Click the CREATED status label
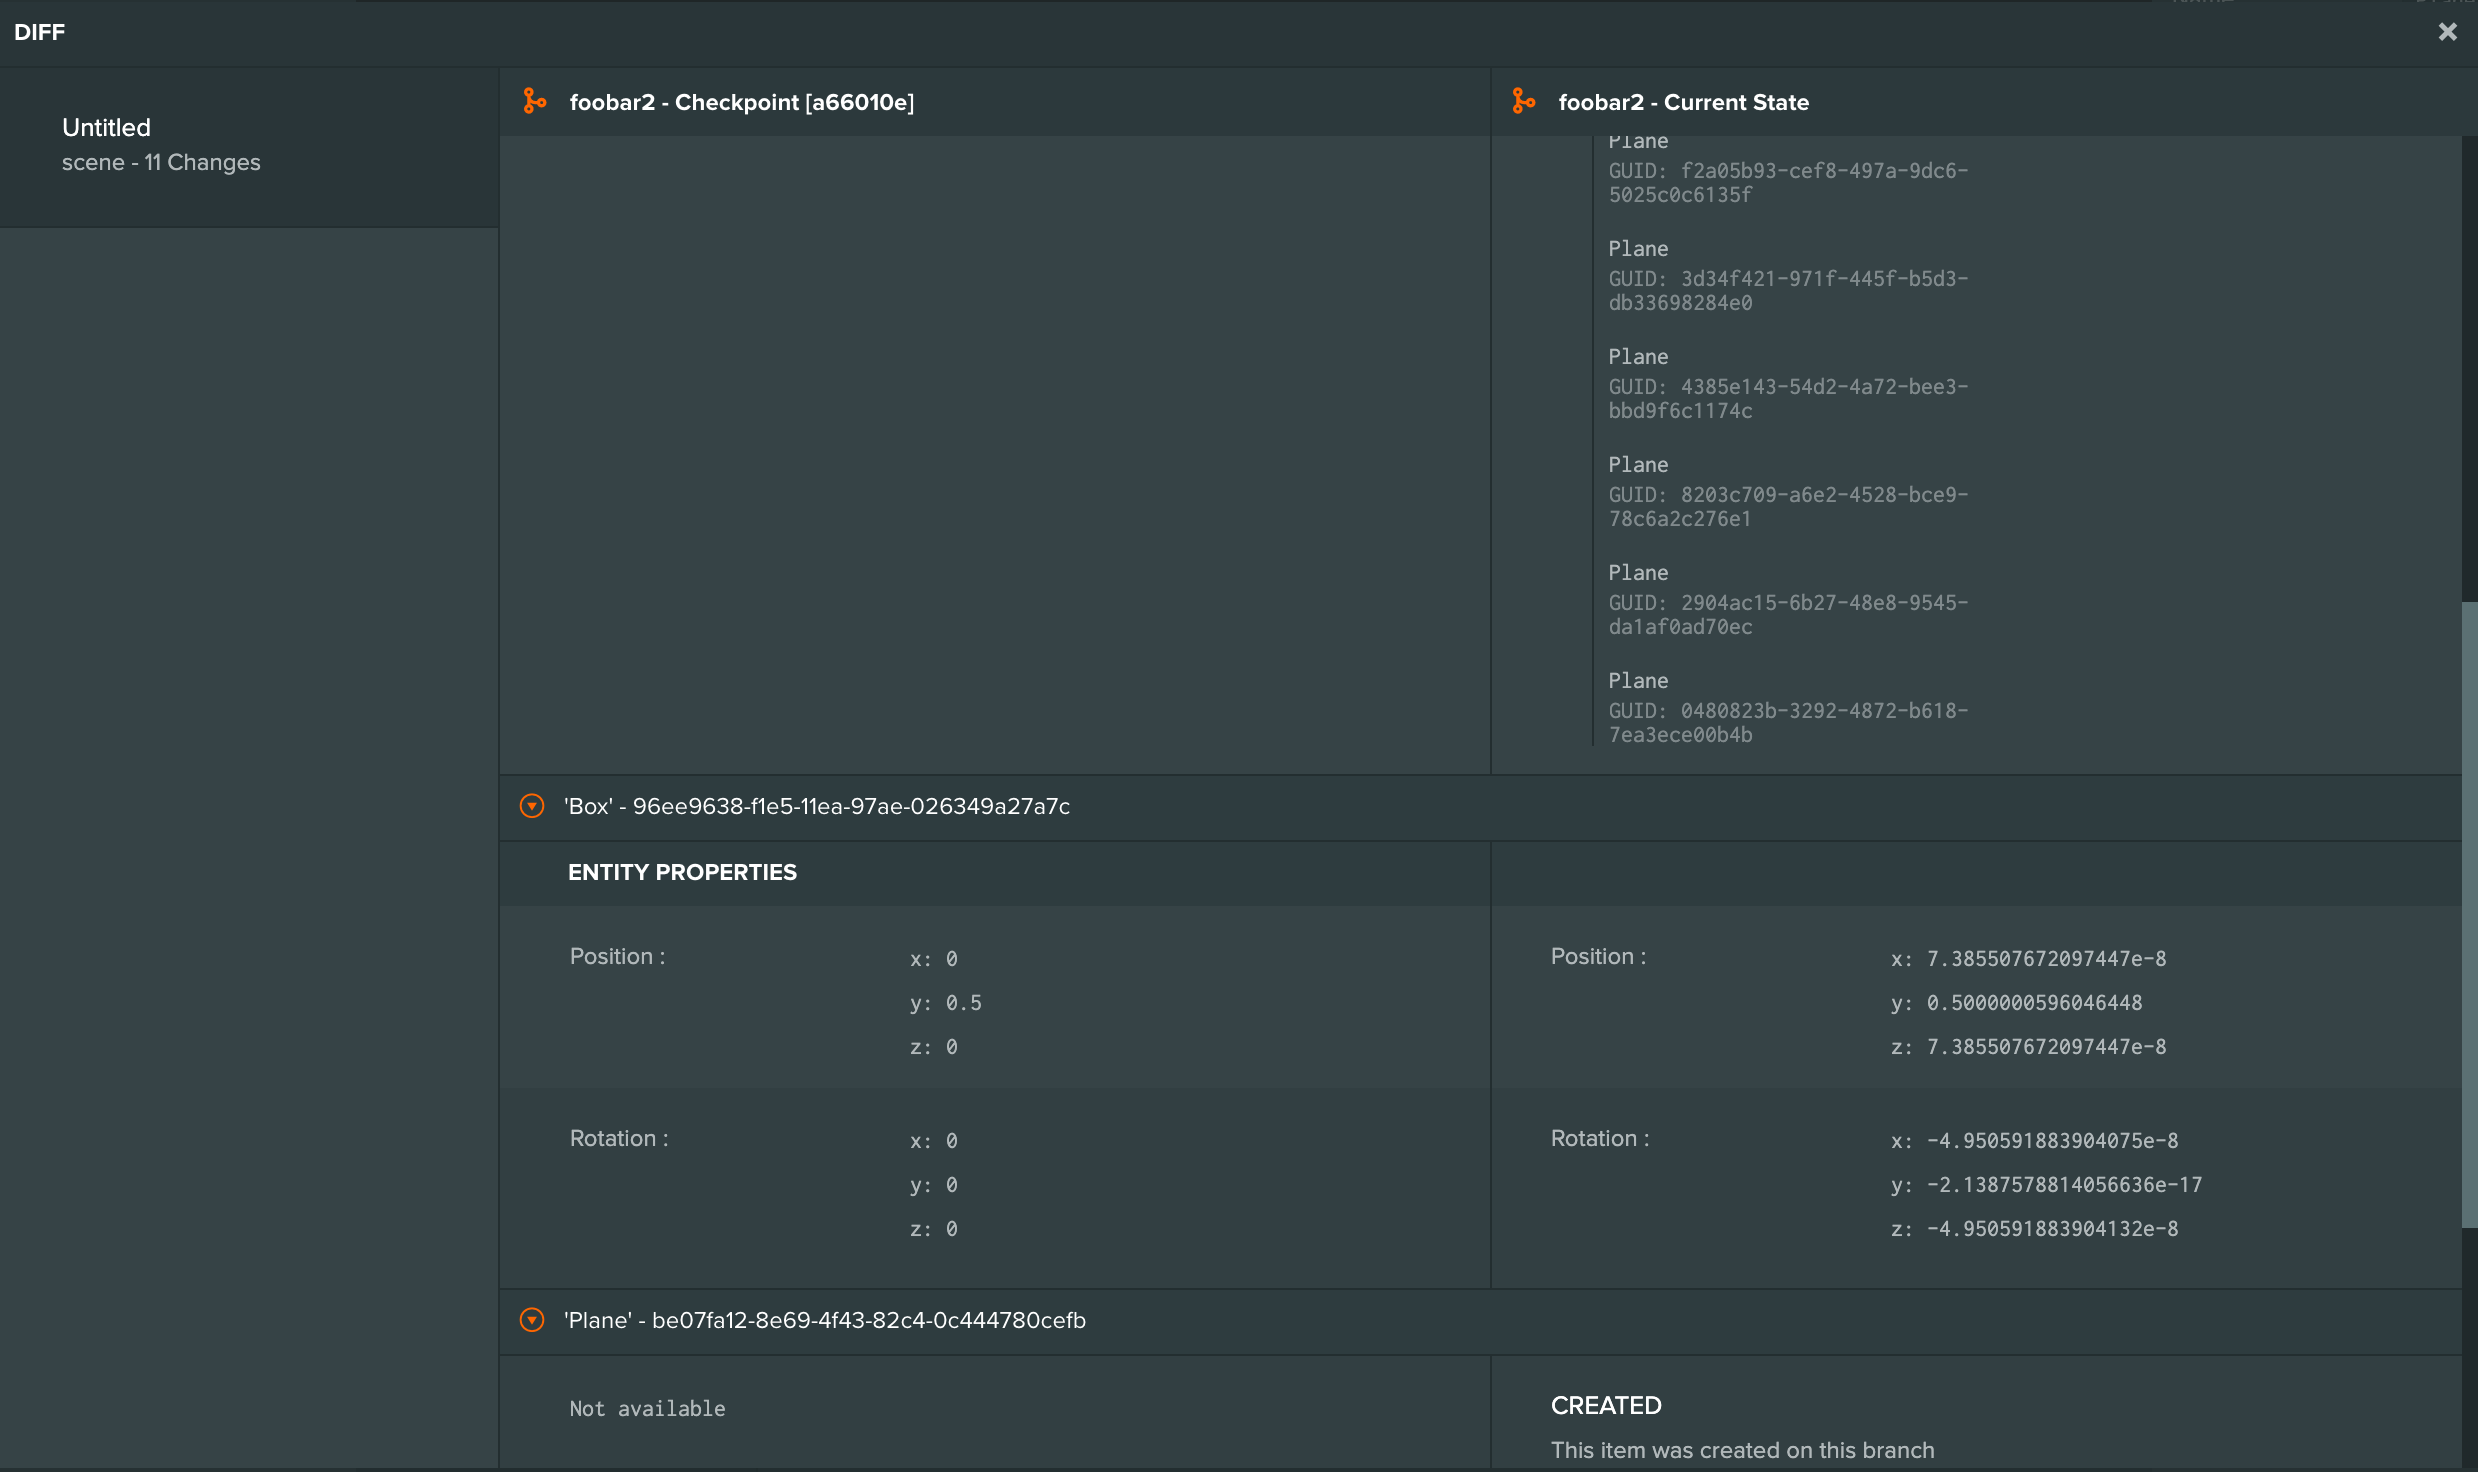 [x=1605, y=1405]
